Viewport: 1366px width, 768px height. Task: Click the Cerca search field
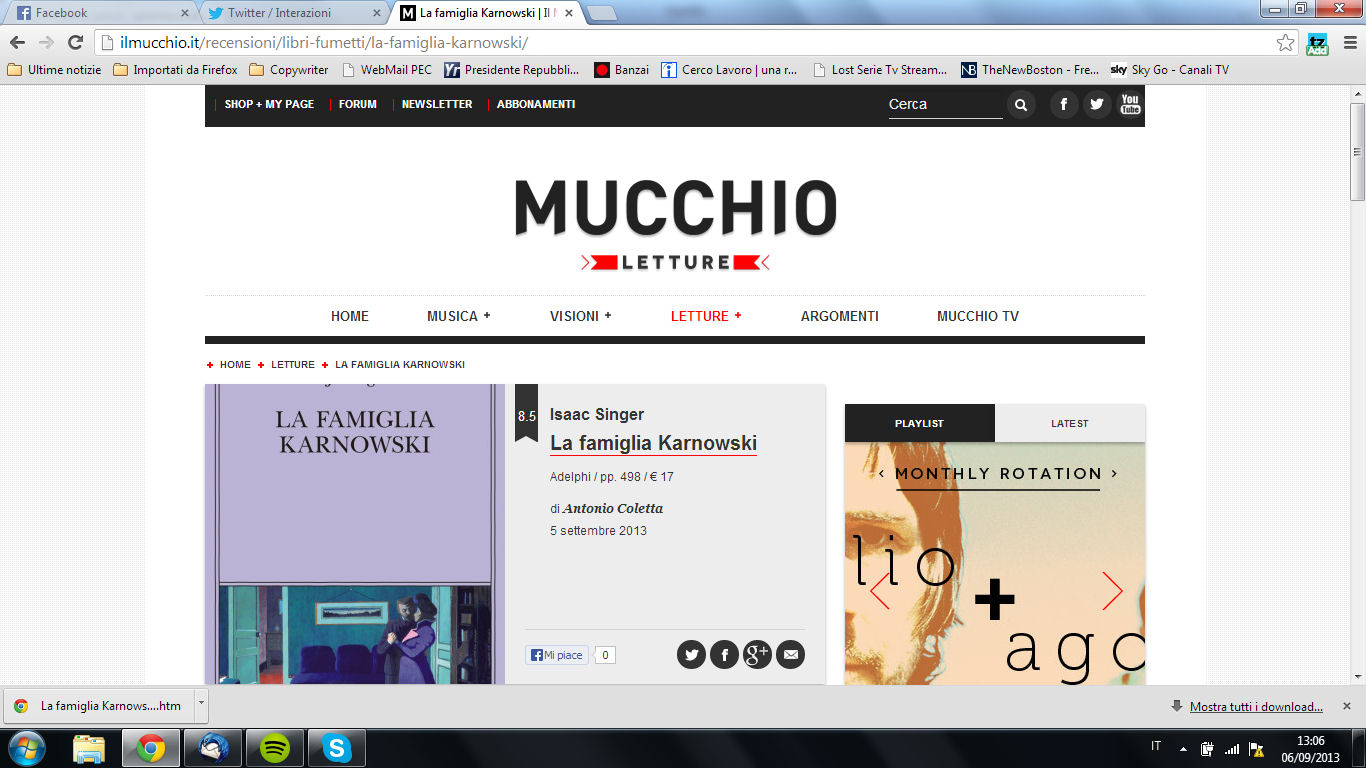(x=944, y=105)
